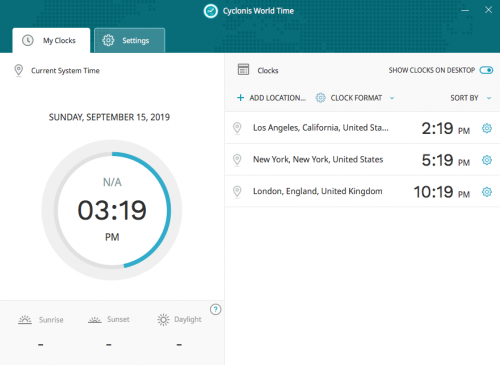
Task: Click the location pin beside New York
Action: (x=237, y=160)
